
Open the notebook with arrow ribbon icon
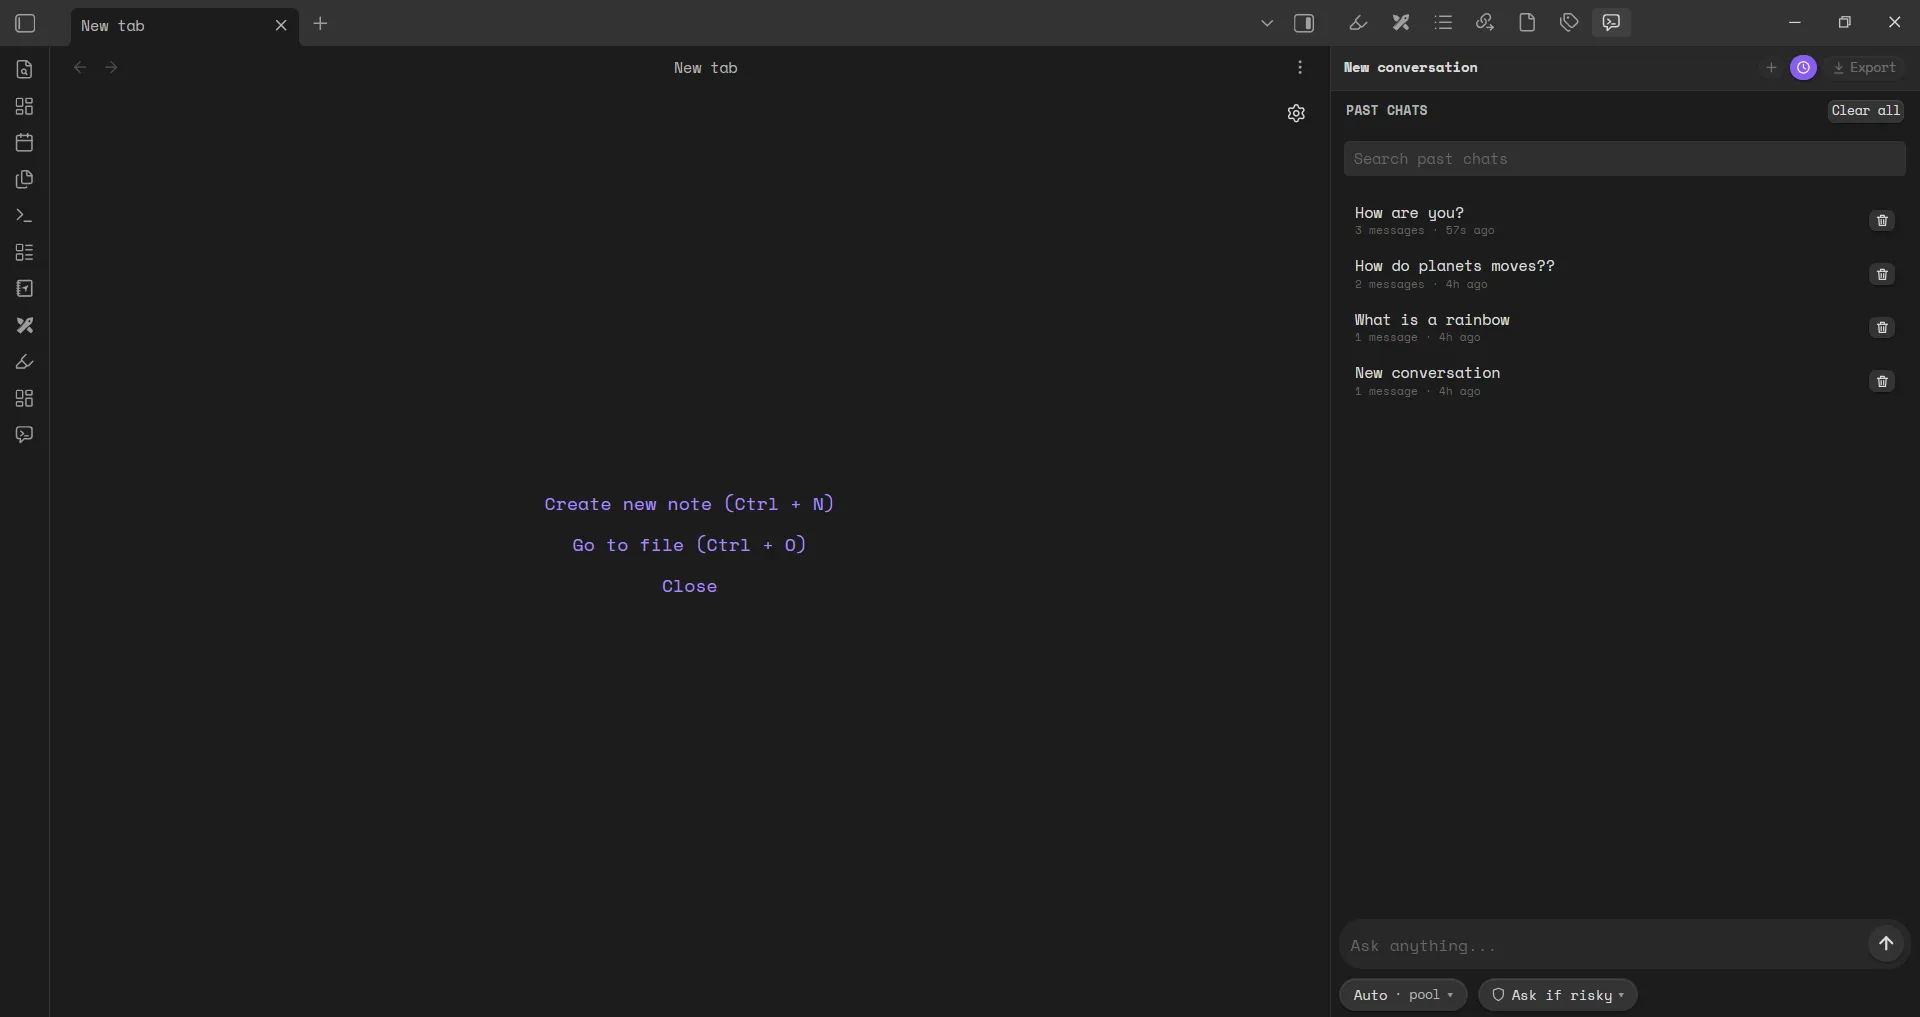pyautogui.click(x=25, y=289)
